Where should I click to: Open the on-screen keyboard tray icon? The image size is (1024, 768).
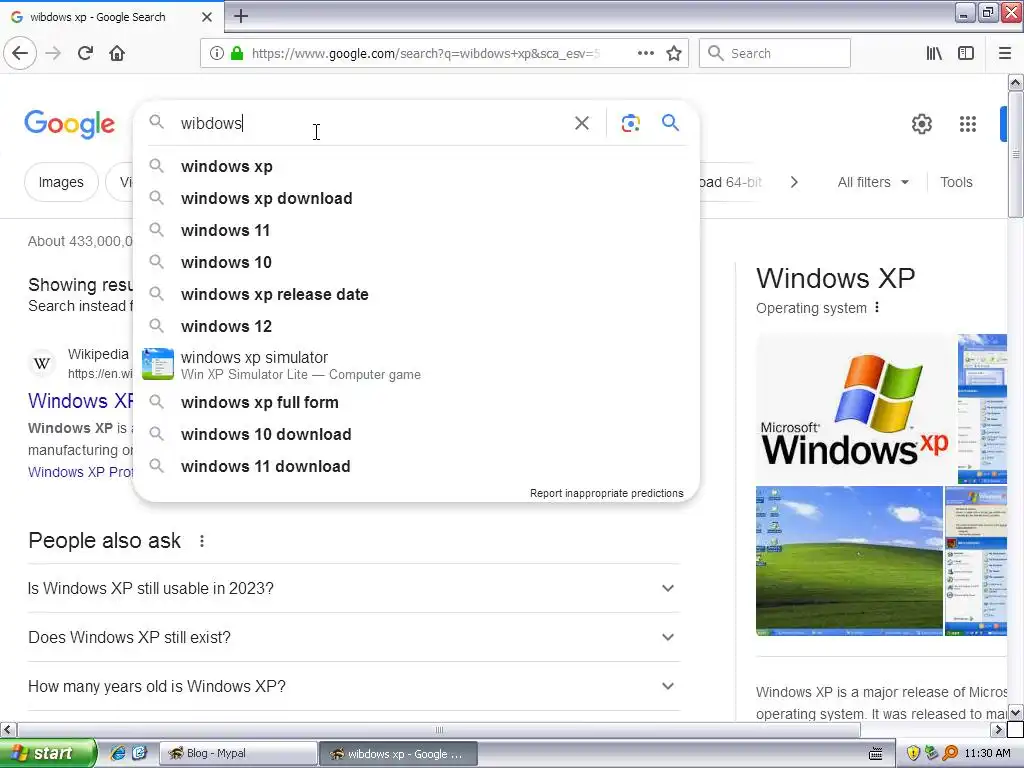point(876,754)
